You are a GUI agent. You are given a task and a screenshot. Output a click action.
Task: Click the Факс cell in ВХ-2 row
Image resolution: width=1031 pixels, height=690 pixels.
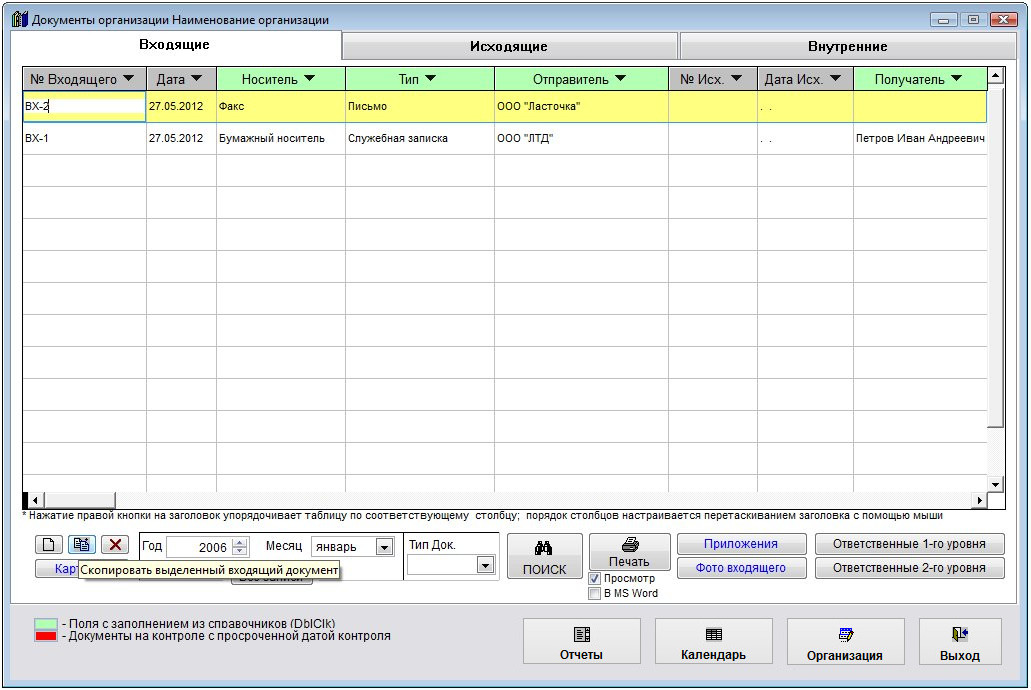(x=281, y=107)
